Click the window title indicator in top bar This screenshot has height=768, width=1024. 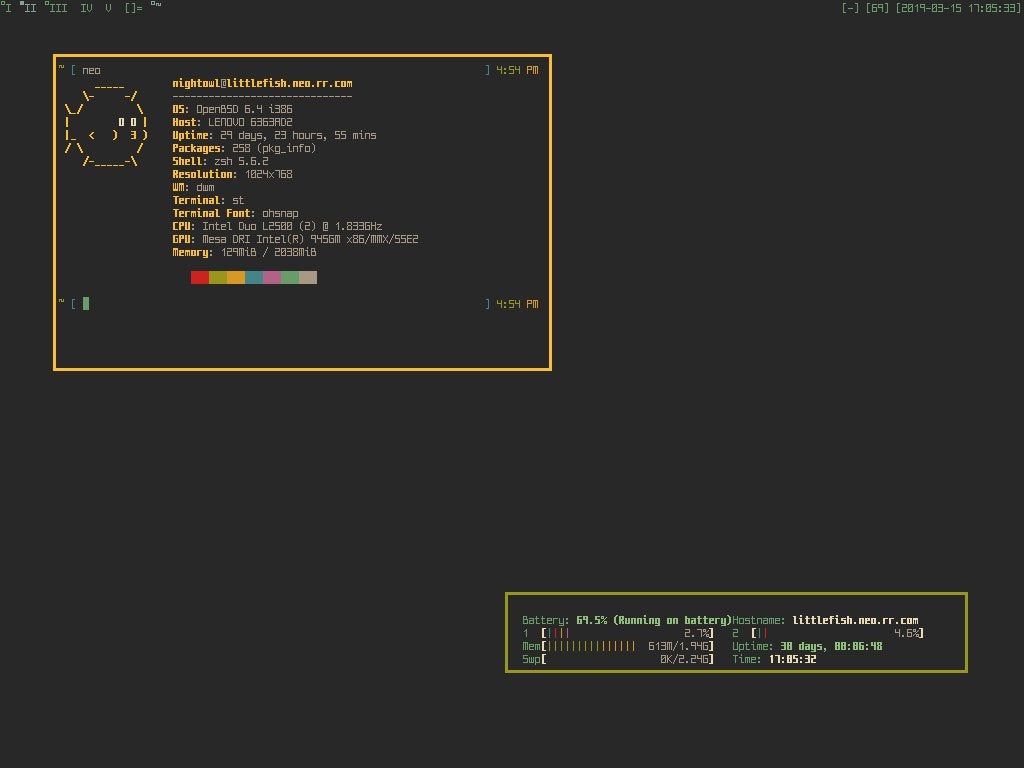pos(156,7)
